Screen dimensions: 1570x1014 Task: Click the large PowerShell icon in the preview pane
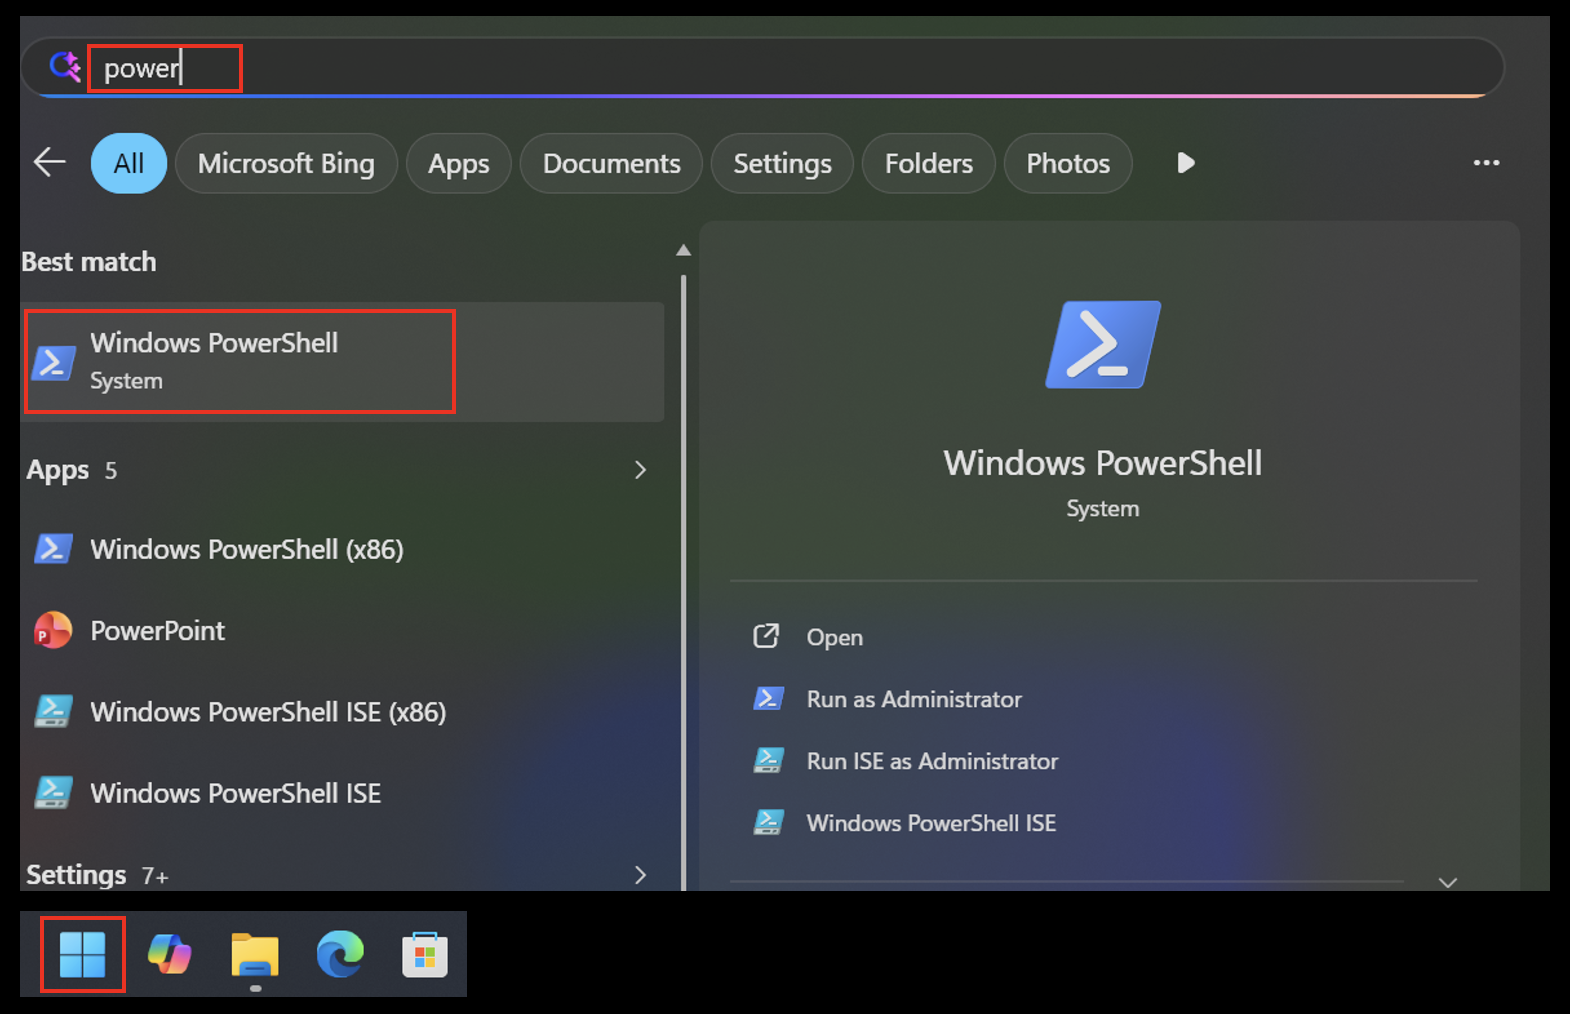[1103, 345]
